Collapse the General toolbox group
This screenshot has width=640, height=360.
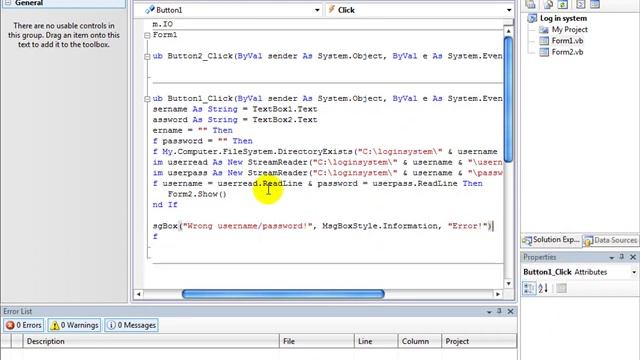point(8,3)
